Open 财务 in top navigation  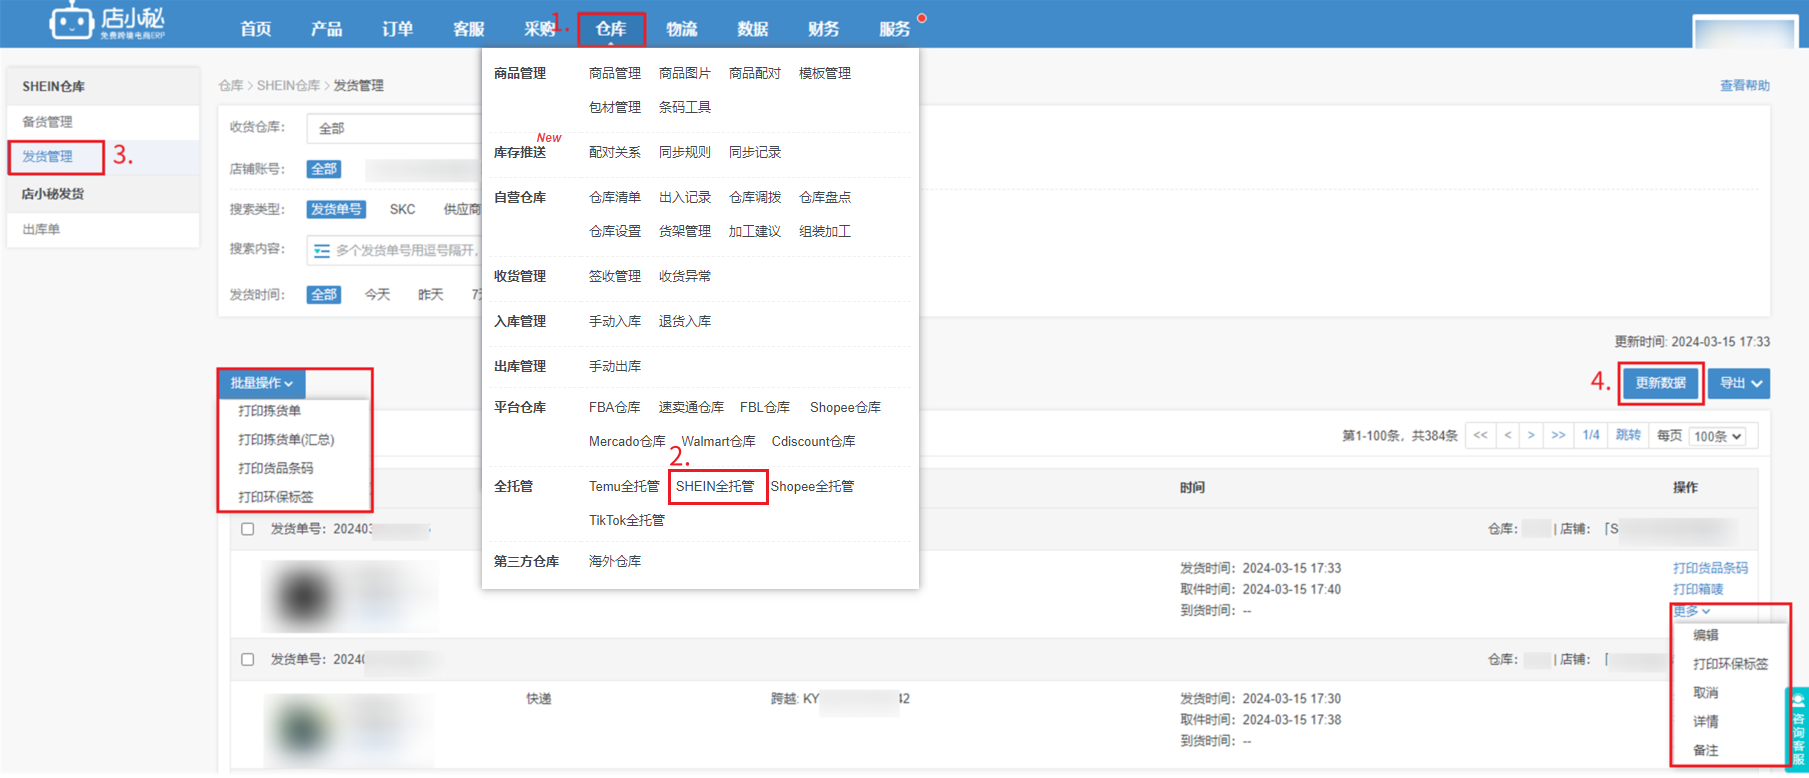(x=824, y=29)
